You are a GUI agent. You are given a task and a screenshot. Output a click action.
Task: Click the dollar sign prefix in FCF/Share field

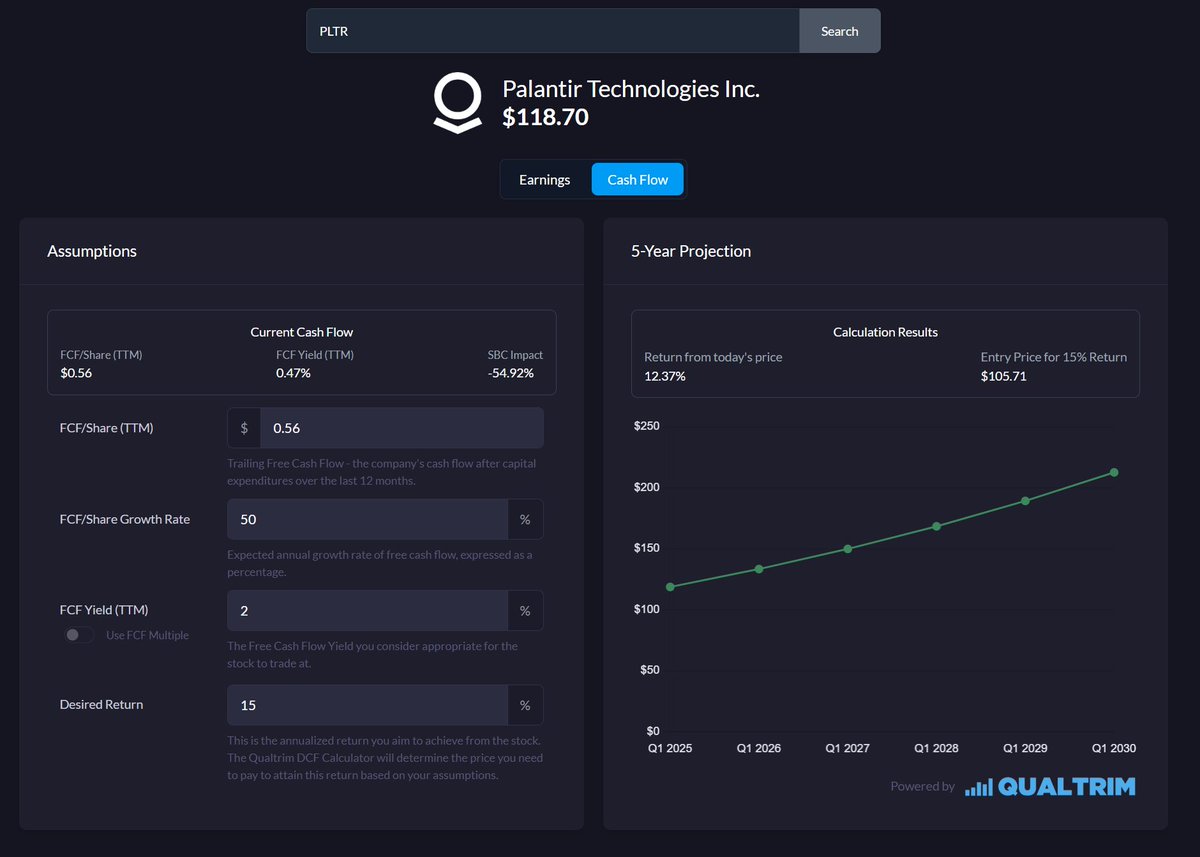(244, 428)
